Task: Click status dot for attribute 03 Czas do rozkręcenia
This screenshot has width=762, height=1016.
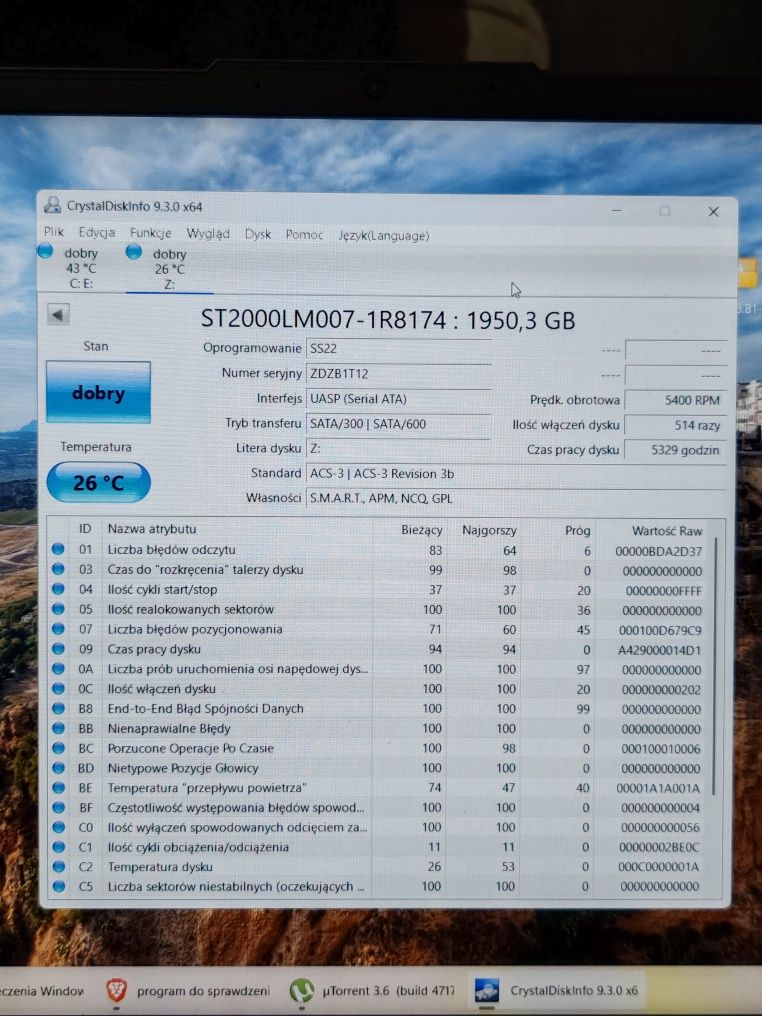Action: [58, 570]
